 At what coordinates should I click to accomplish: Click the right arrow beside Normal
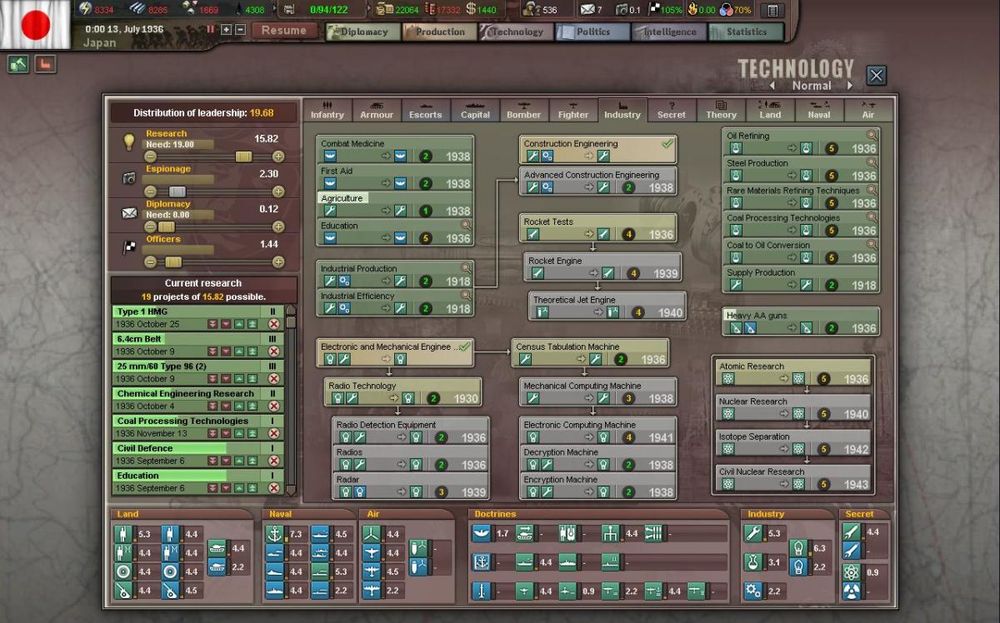[x=849, y=85]
